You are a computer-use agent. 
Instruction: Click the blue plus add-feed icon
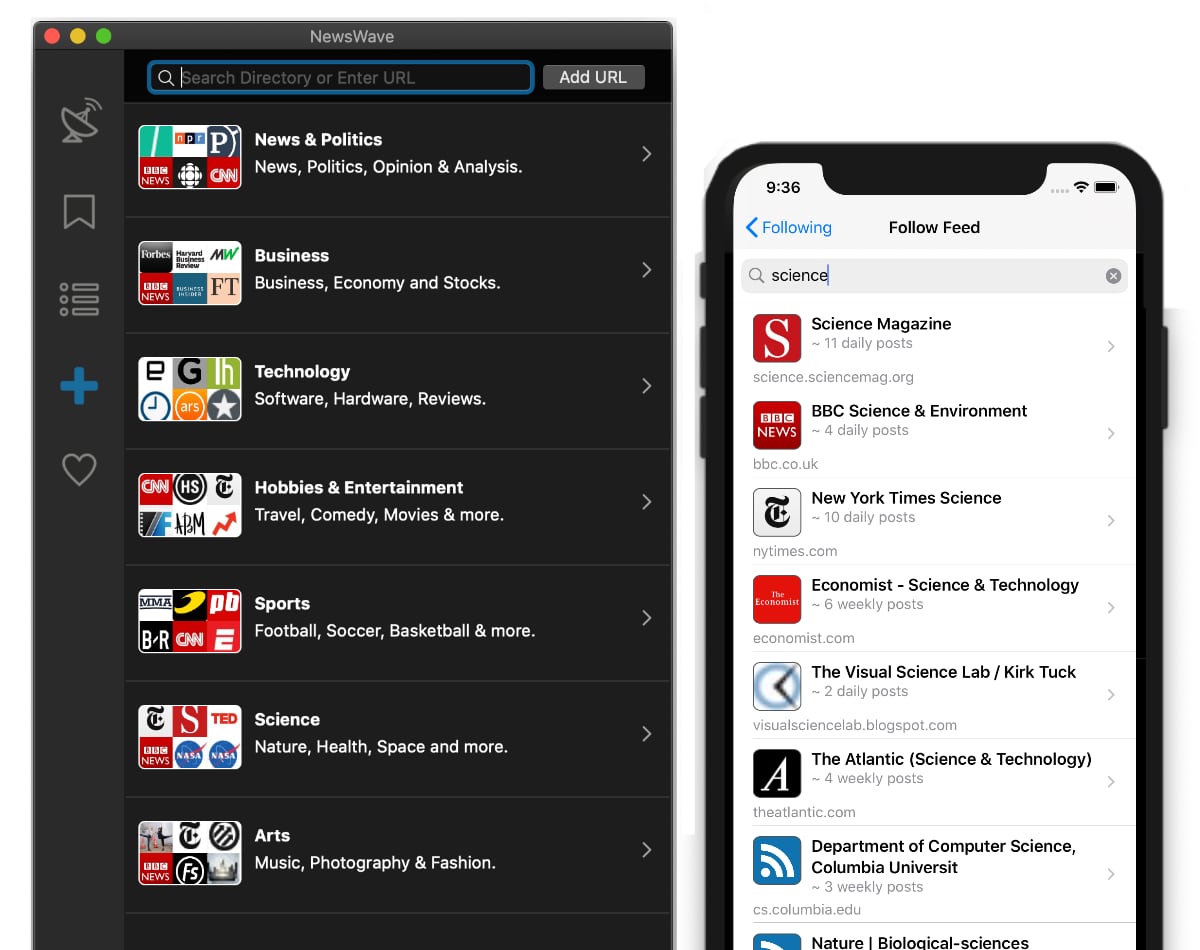79,386
